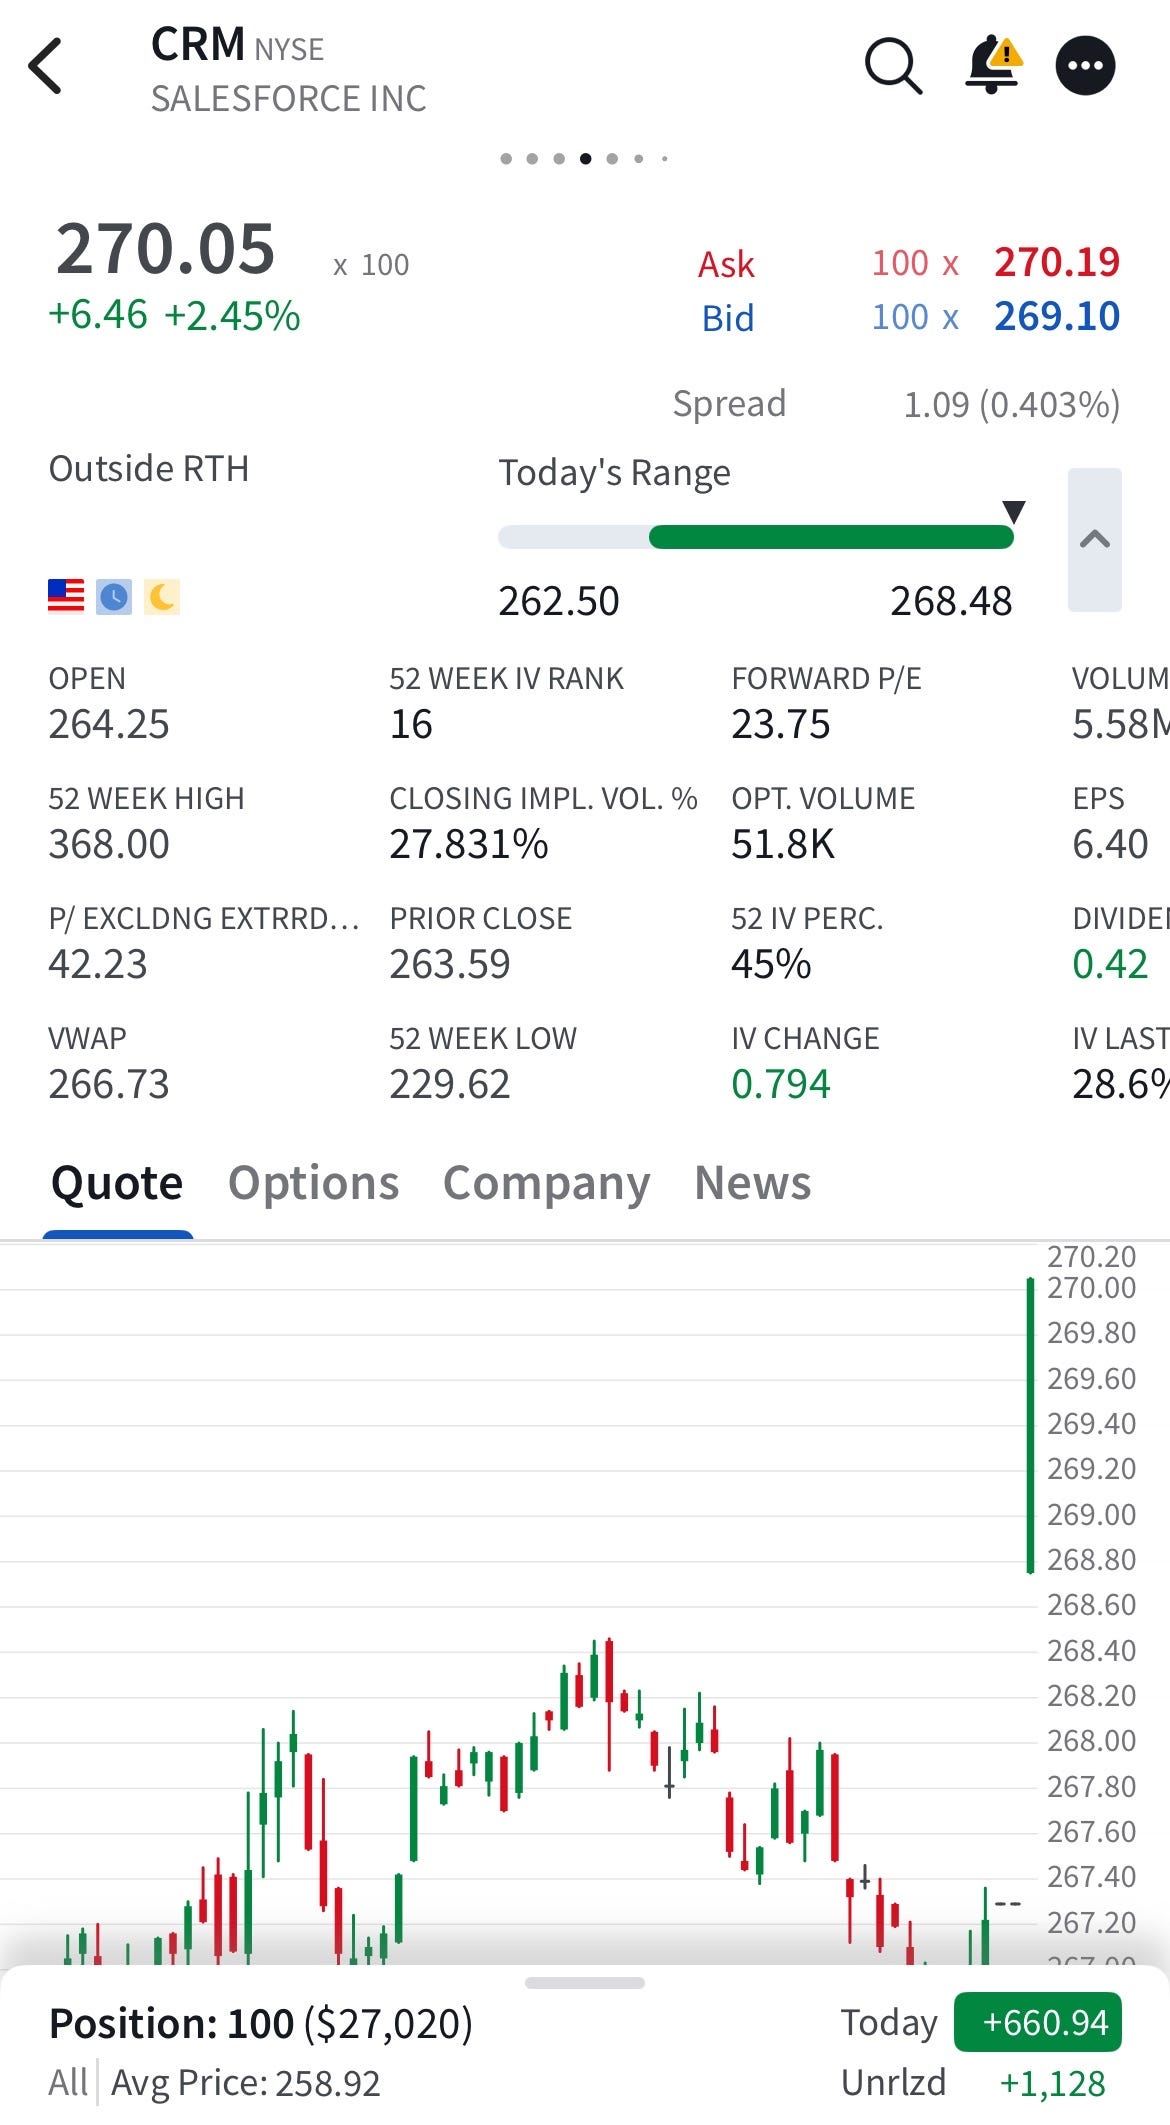Viewport: 1170px width, 2125px height.
Task: Tap the EPS value 6.40
Action: (1110, 844)
